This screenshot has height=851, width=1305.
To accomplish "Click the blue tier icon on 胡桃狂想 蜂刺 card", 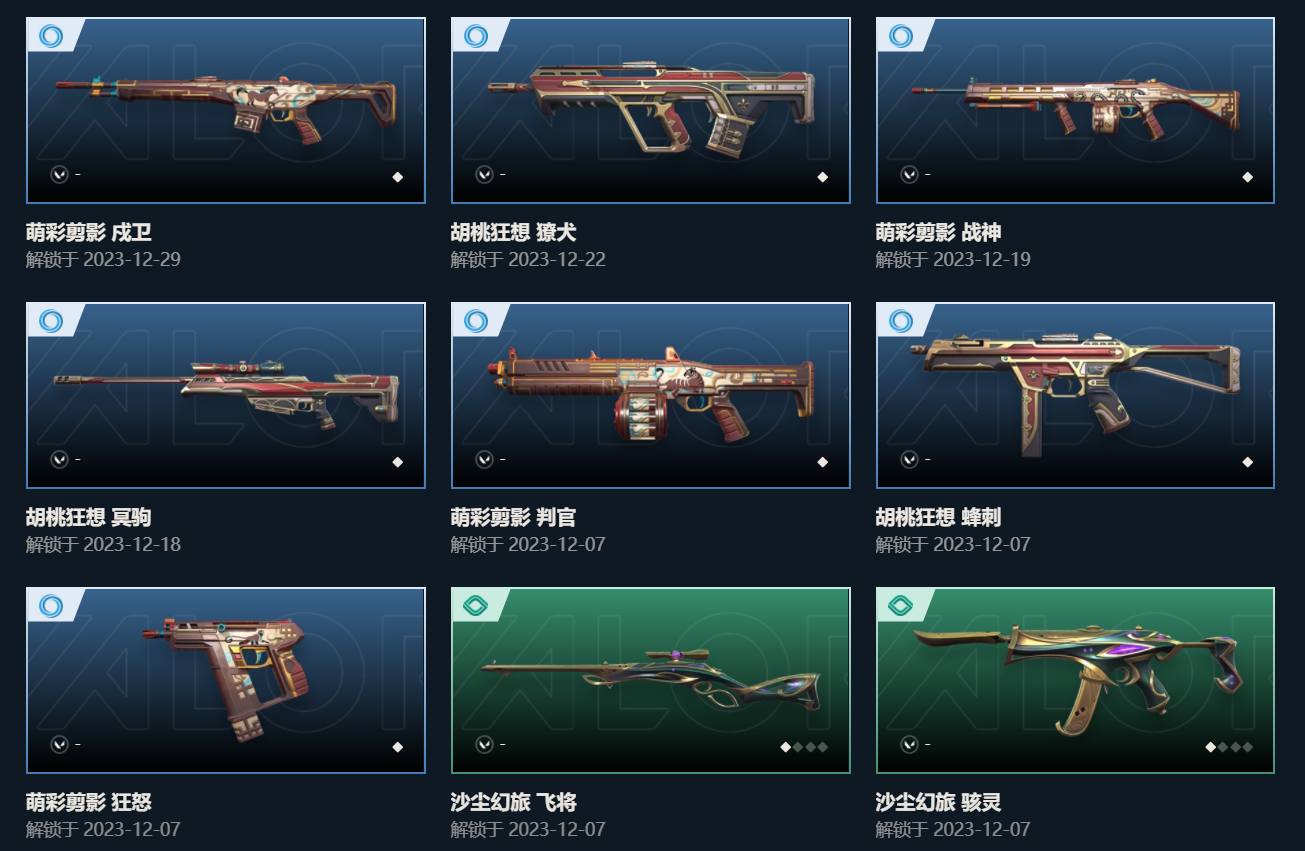I will click(901, 321).
